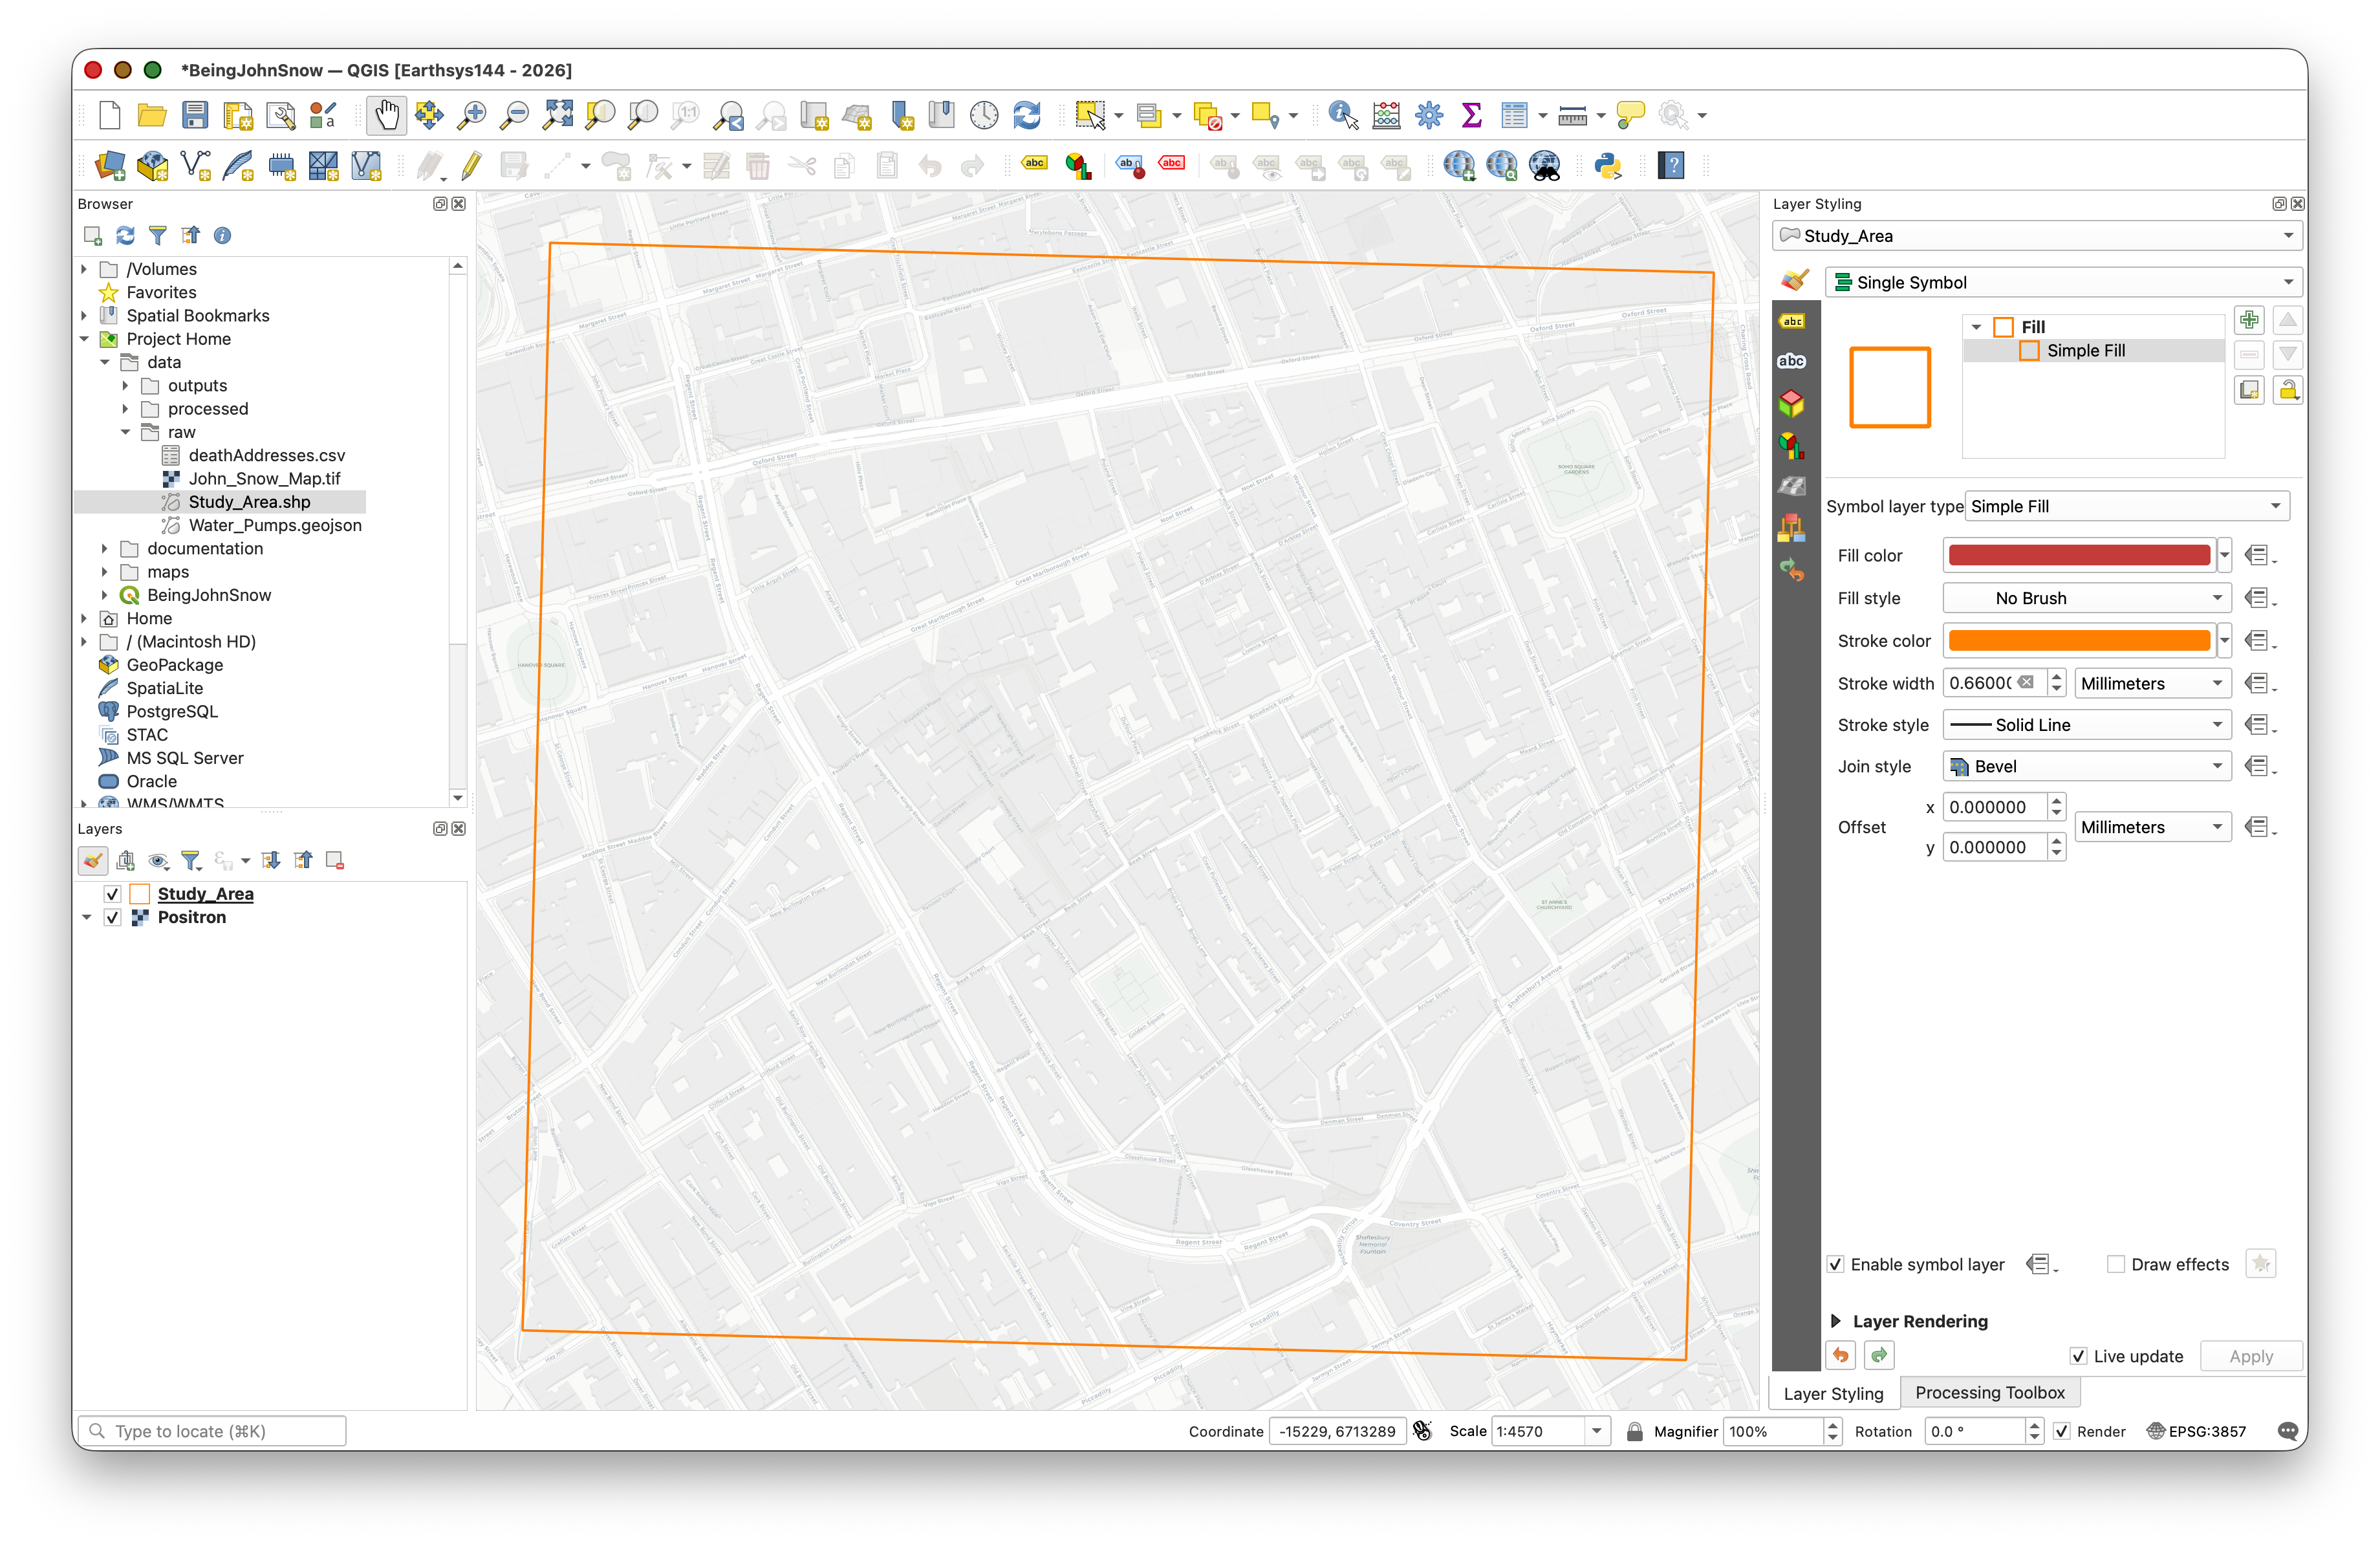The image size is (2380, 1546).
Task: Toggle the Live update checkbox
Action: 2078,1356
